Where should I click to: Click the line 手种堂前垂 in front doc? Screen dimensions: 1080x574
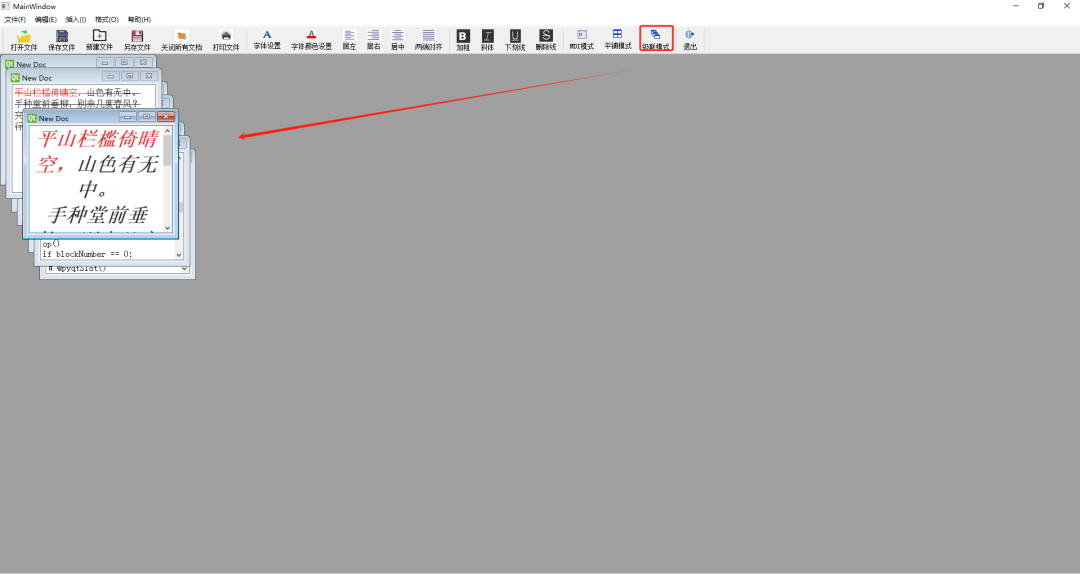pyautogui.click(x=98, y=215)
